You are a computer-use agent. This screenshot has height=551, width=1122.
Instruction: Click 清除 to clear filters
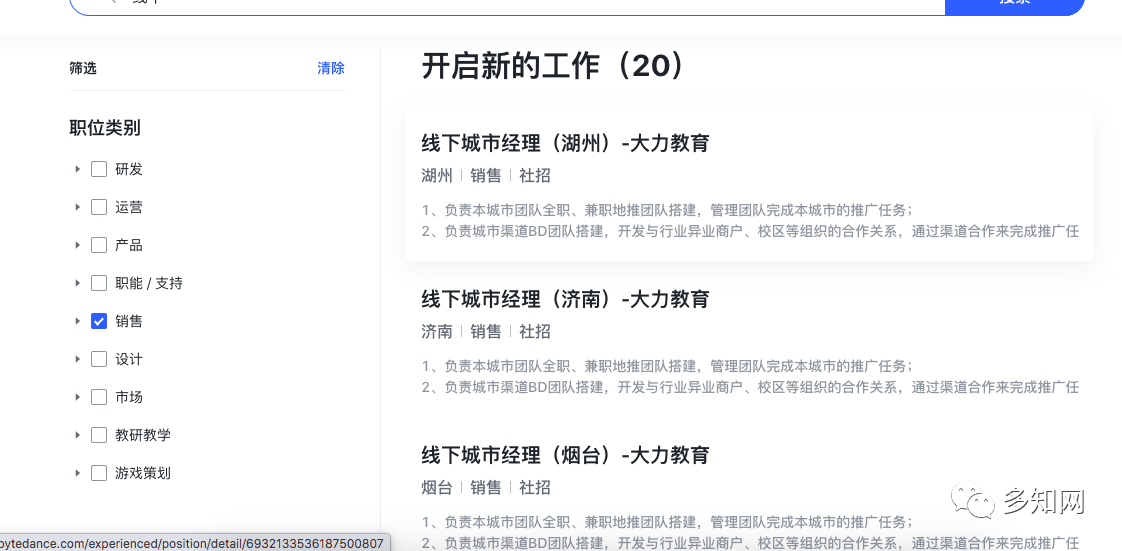330,68
